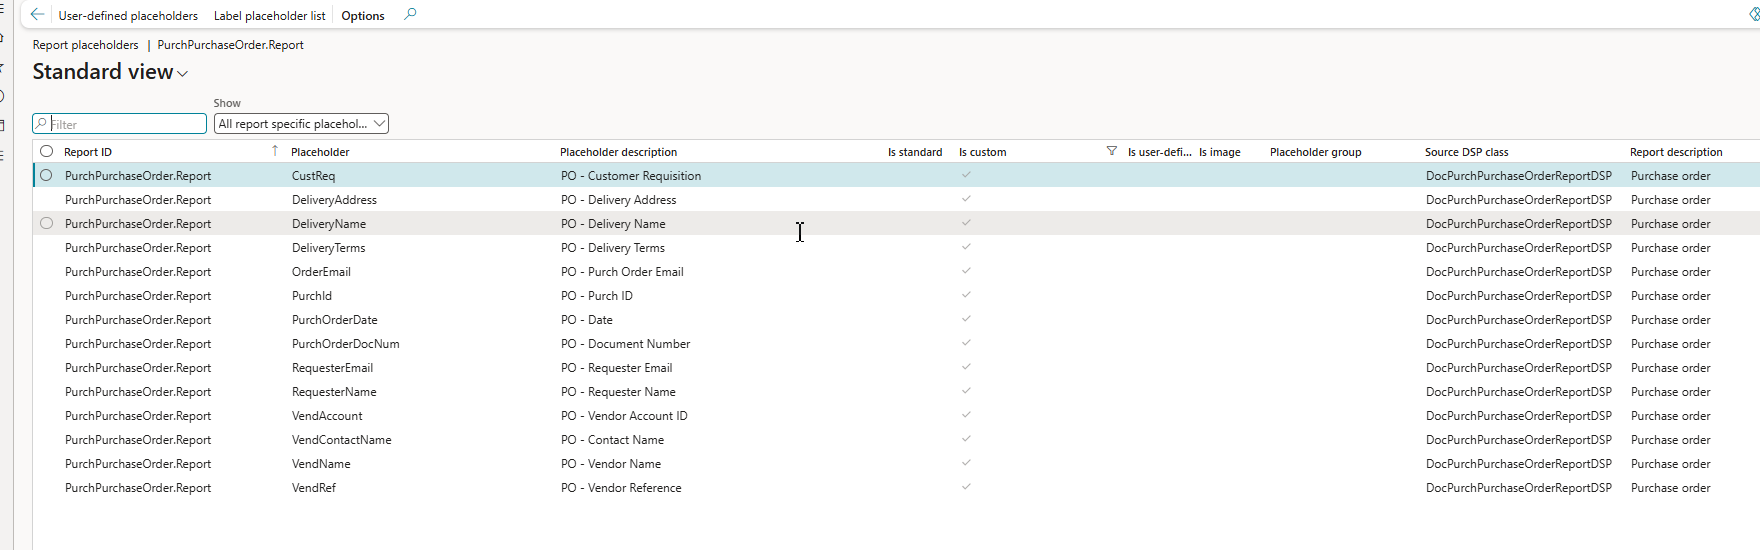Click the Filter input field
The width and height of the screenshot is (1760, 550).
[x=125, y=124]
